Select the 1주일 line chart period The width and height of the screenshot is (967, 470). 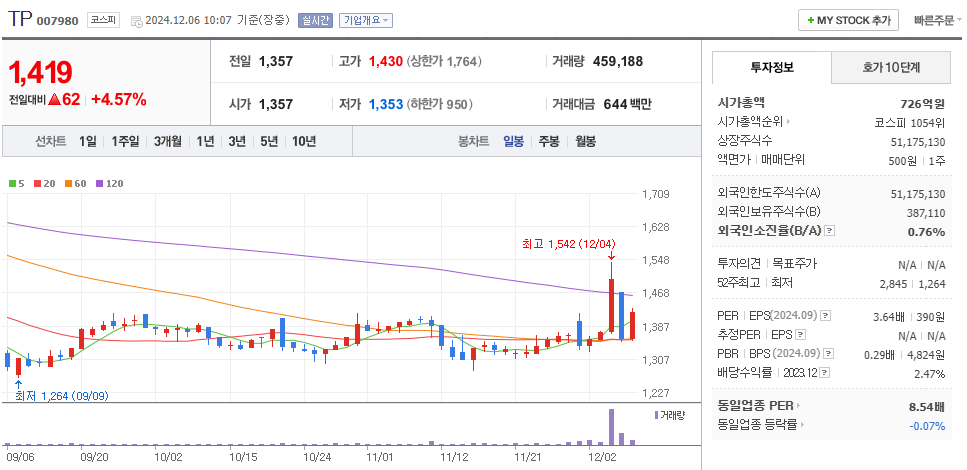[125, 141]
